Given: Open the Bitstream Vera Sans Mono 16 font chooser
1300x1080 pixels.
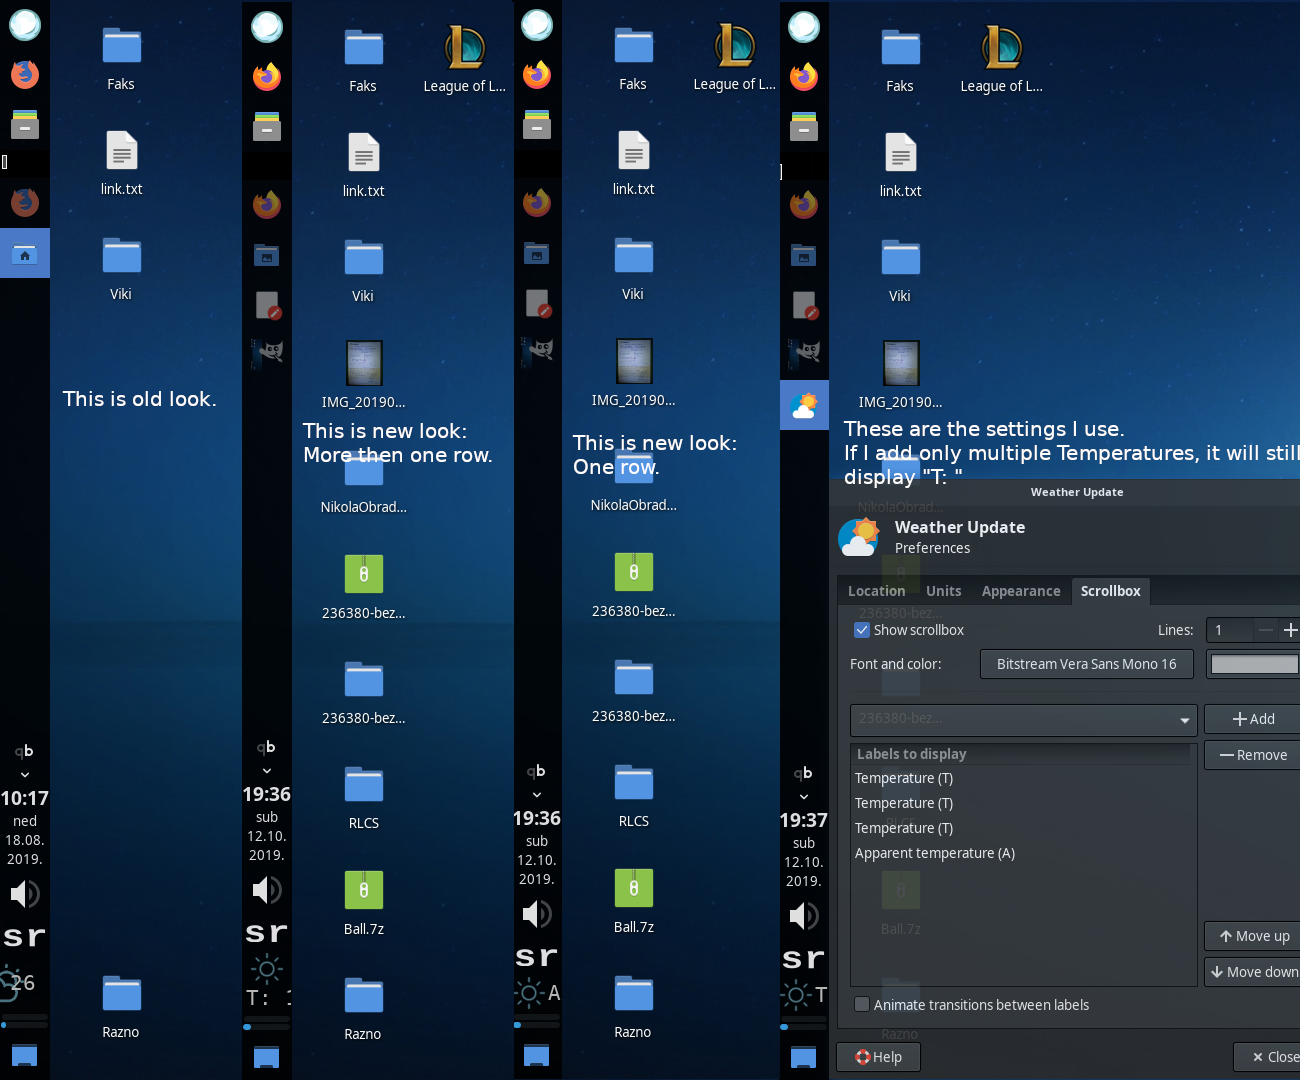Looking at the screenshot, I should coord(1086,664).
